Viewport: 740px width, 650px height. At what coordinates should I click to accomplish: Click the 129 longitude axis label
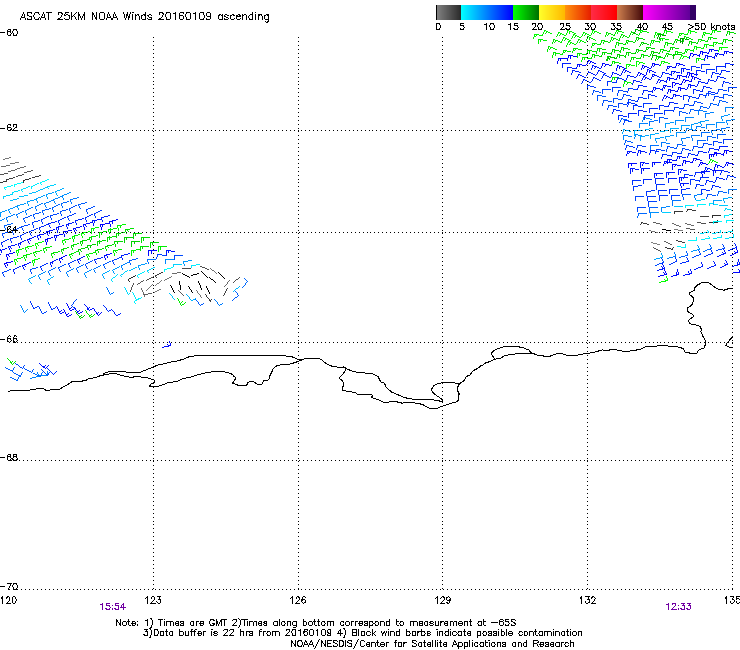coord(443,600)
